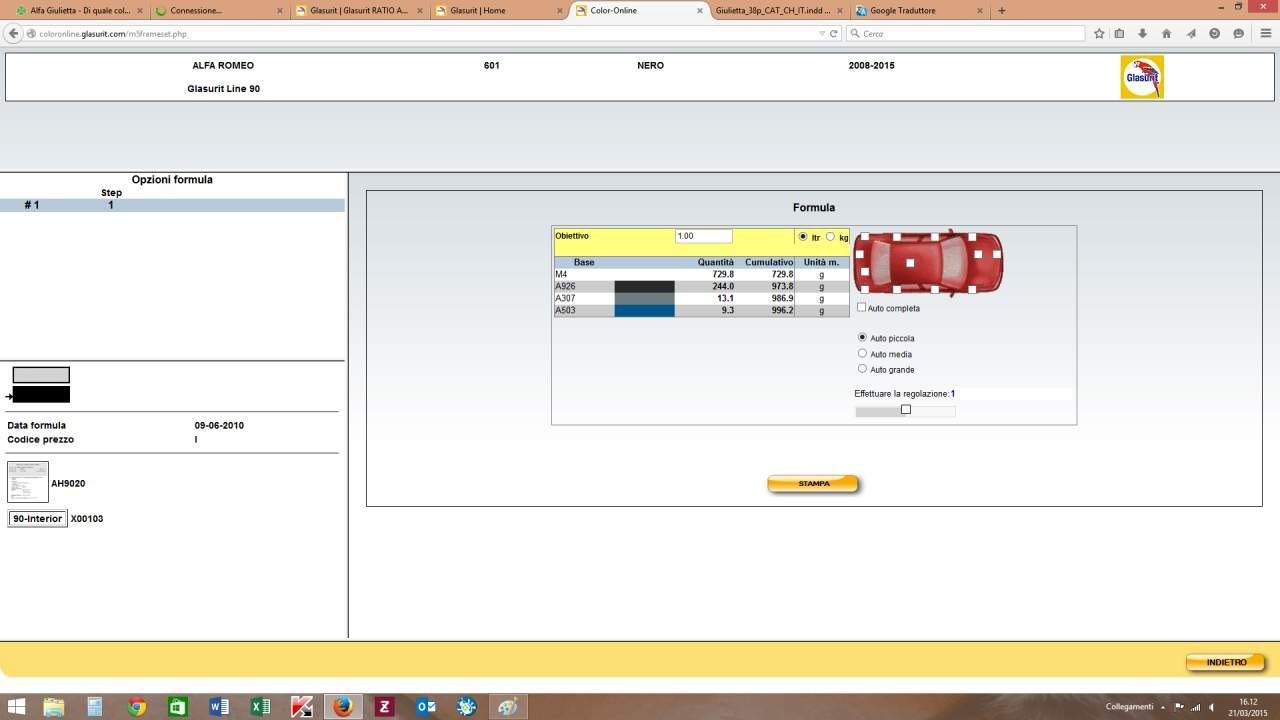
Task: Click the 'M4' base row label
Action: (x=561, y=274)
